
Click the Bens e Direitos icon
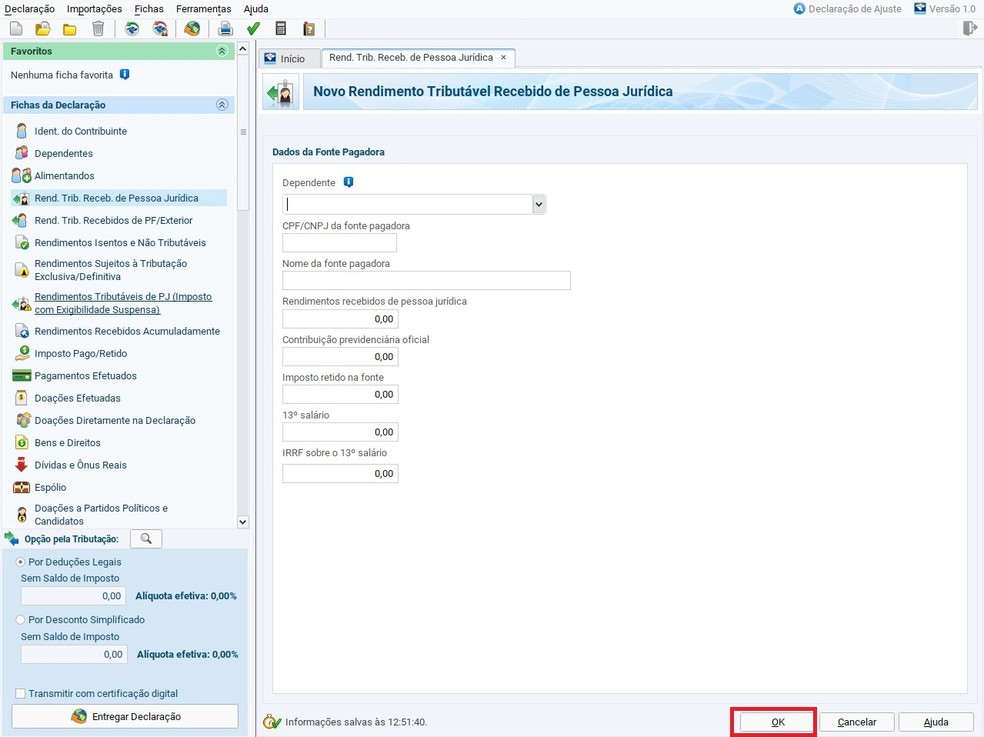point(21,443)
